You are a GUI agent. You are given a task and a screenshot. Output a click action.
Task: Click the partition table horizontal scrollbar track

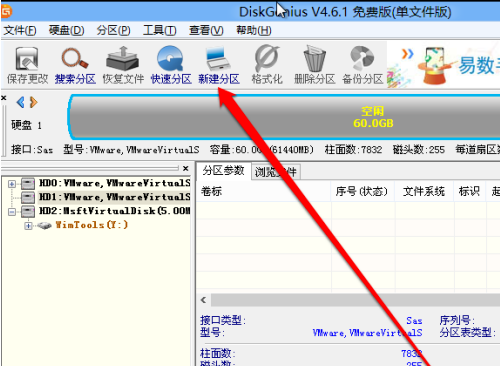[355, 300]
